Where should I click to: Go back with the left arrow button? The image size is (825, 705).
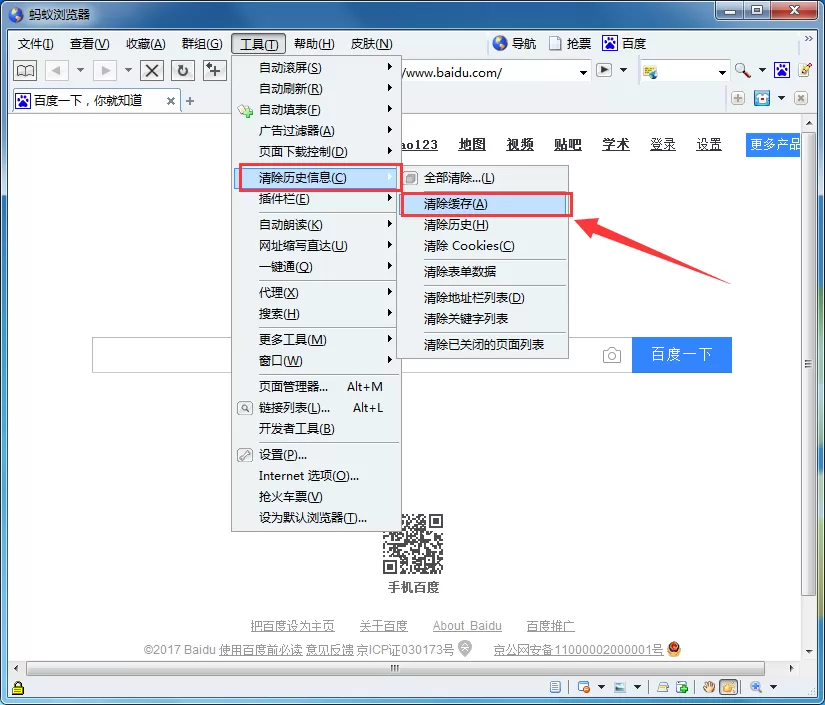coord(56,70)
